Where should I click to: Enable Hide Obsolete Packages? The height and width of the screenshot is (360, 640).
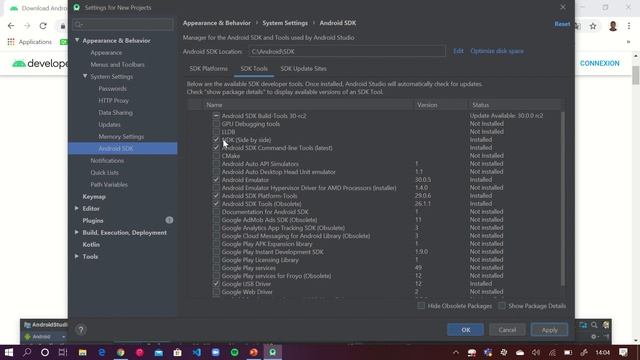click(421, 306)
